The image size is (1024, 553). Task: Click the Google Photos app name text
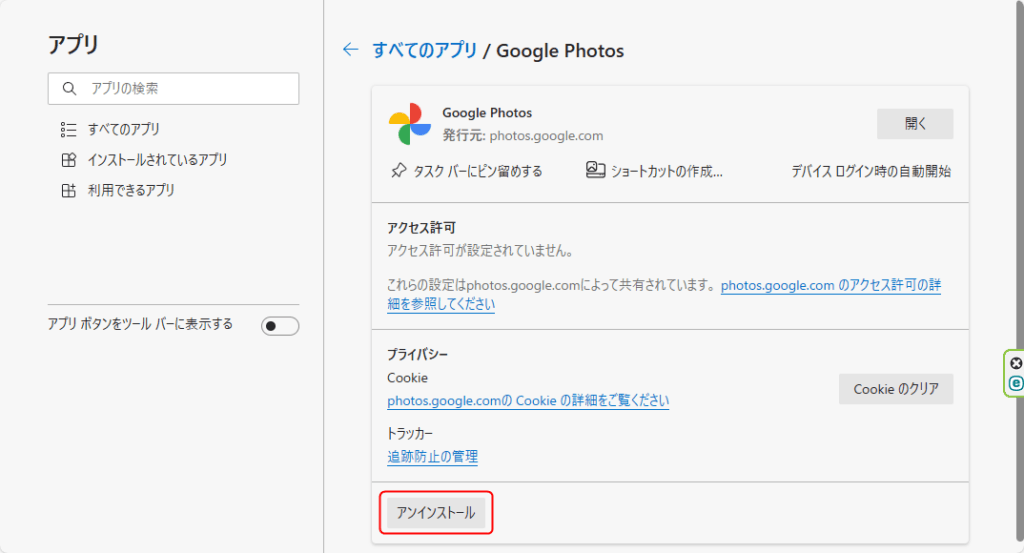pyautogui.click(x=487, y=112)
